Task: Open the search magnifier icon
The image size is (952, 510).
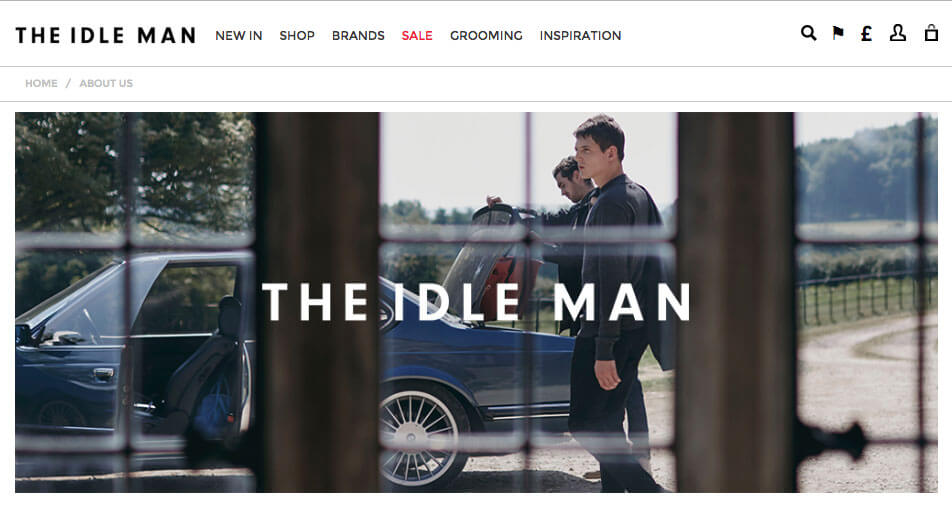Action: point(808,33)
